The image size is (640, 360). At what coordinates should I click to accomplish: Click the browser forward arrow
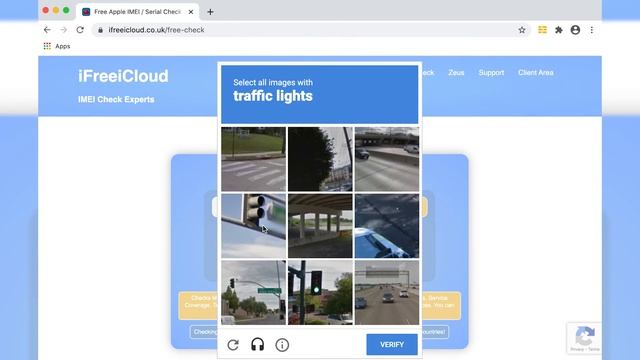[x=64, y=30]
